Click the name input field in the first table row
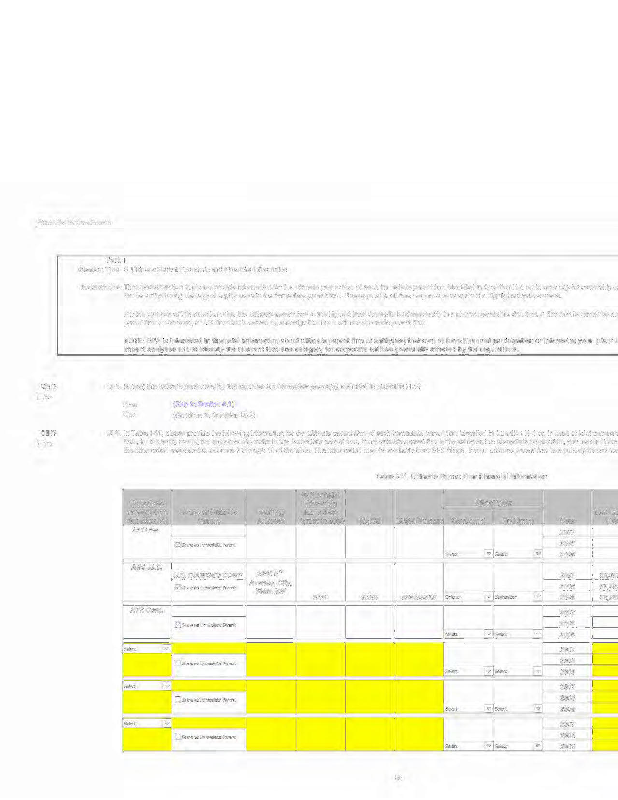 [207, 537]
